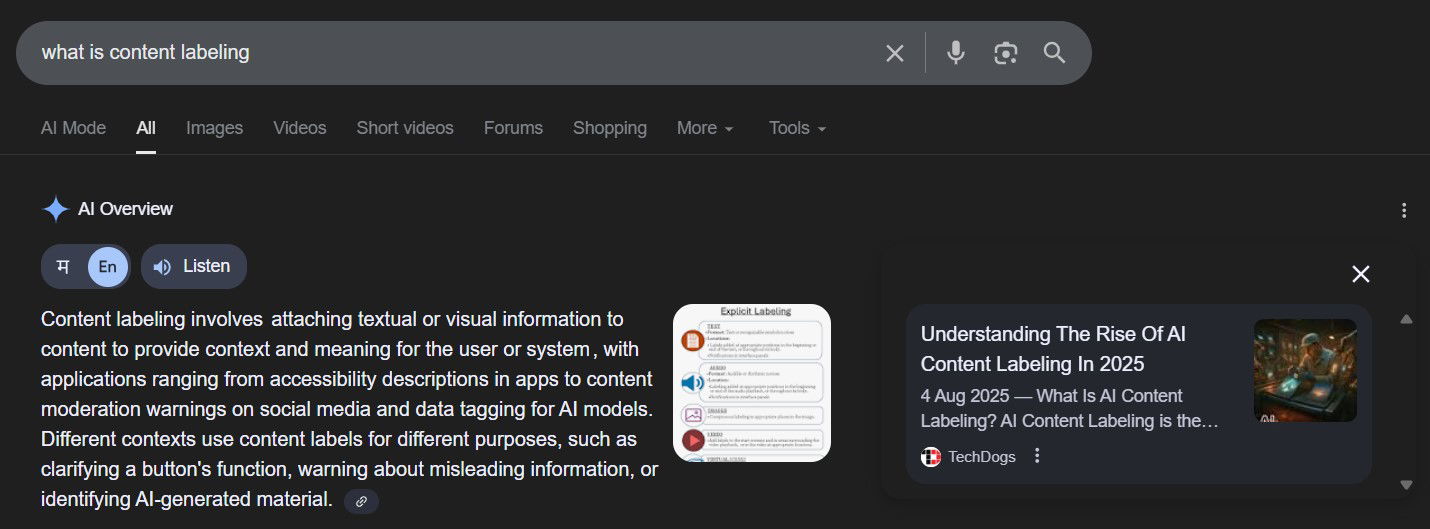Open the TechDogs article thumbnail image
Image resolution: width=1430 pixels, height=529 pixels.
1305,370
